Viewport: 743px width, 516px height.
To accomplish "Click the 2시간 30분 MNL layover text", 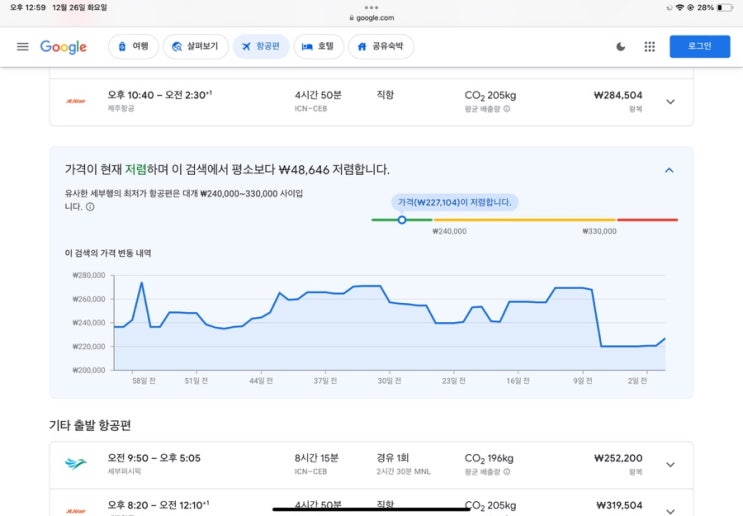I will (403, 471).
